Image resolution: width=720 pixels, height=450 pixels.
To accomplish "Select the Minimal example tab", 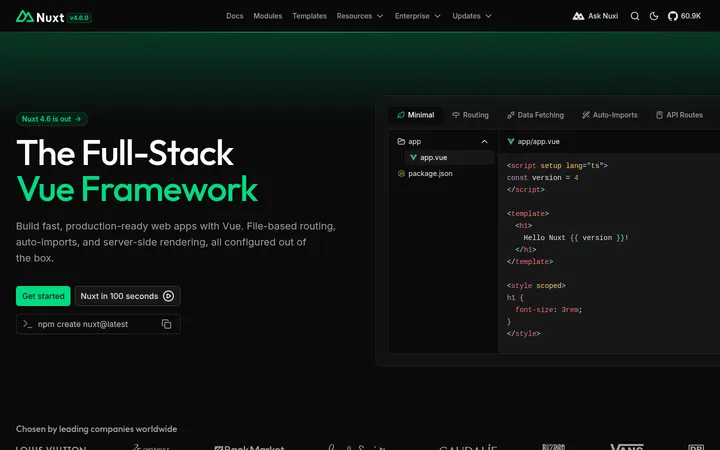I will (x=416, y=115).
